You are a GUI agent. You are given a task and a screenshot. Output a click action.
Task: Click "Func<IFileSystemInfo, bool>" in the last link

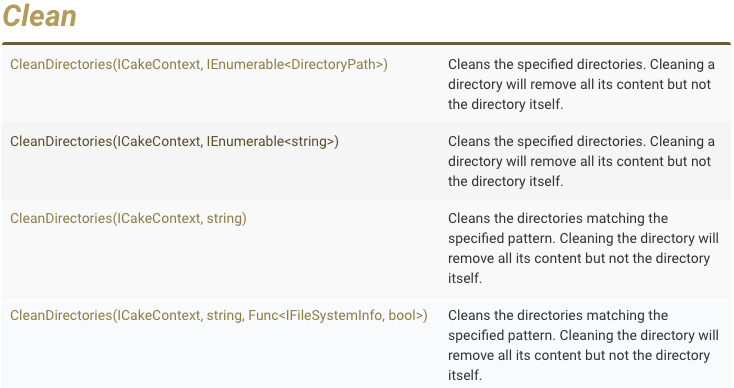click(336, 315)
